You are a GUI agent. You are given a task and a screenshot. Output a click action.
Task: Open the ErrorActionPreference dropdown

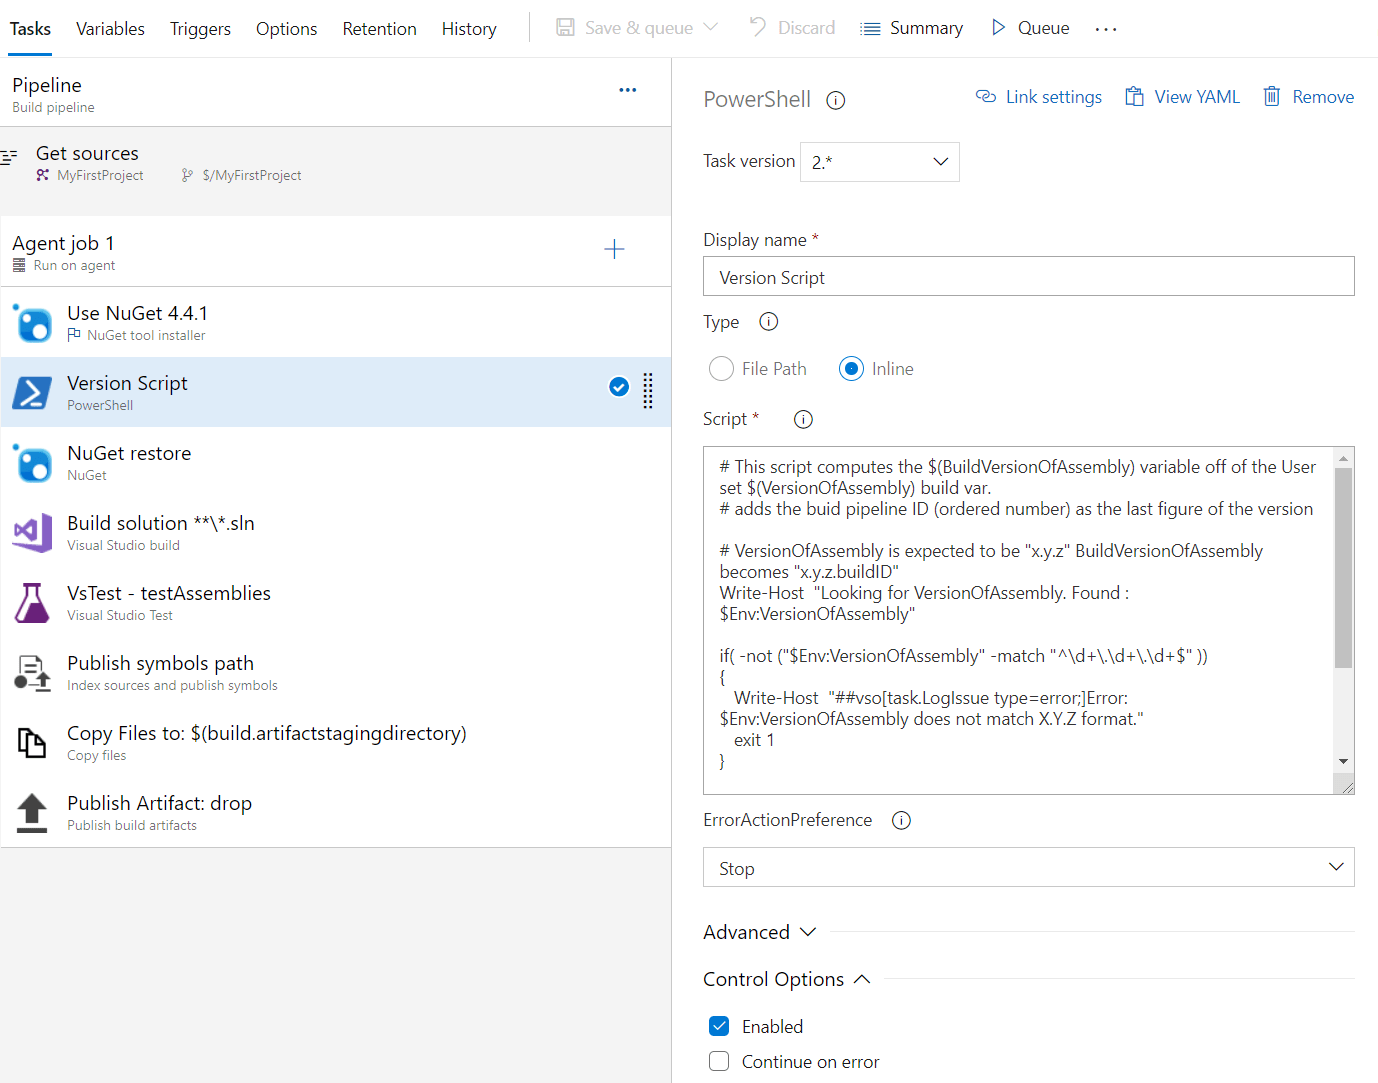tap(1028, 867)
